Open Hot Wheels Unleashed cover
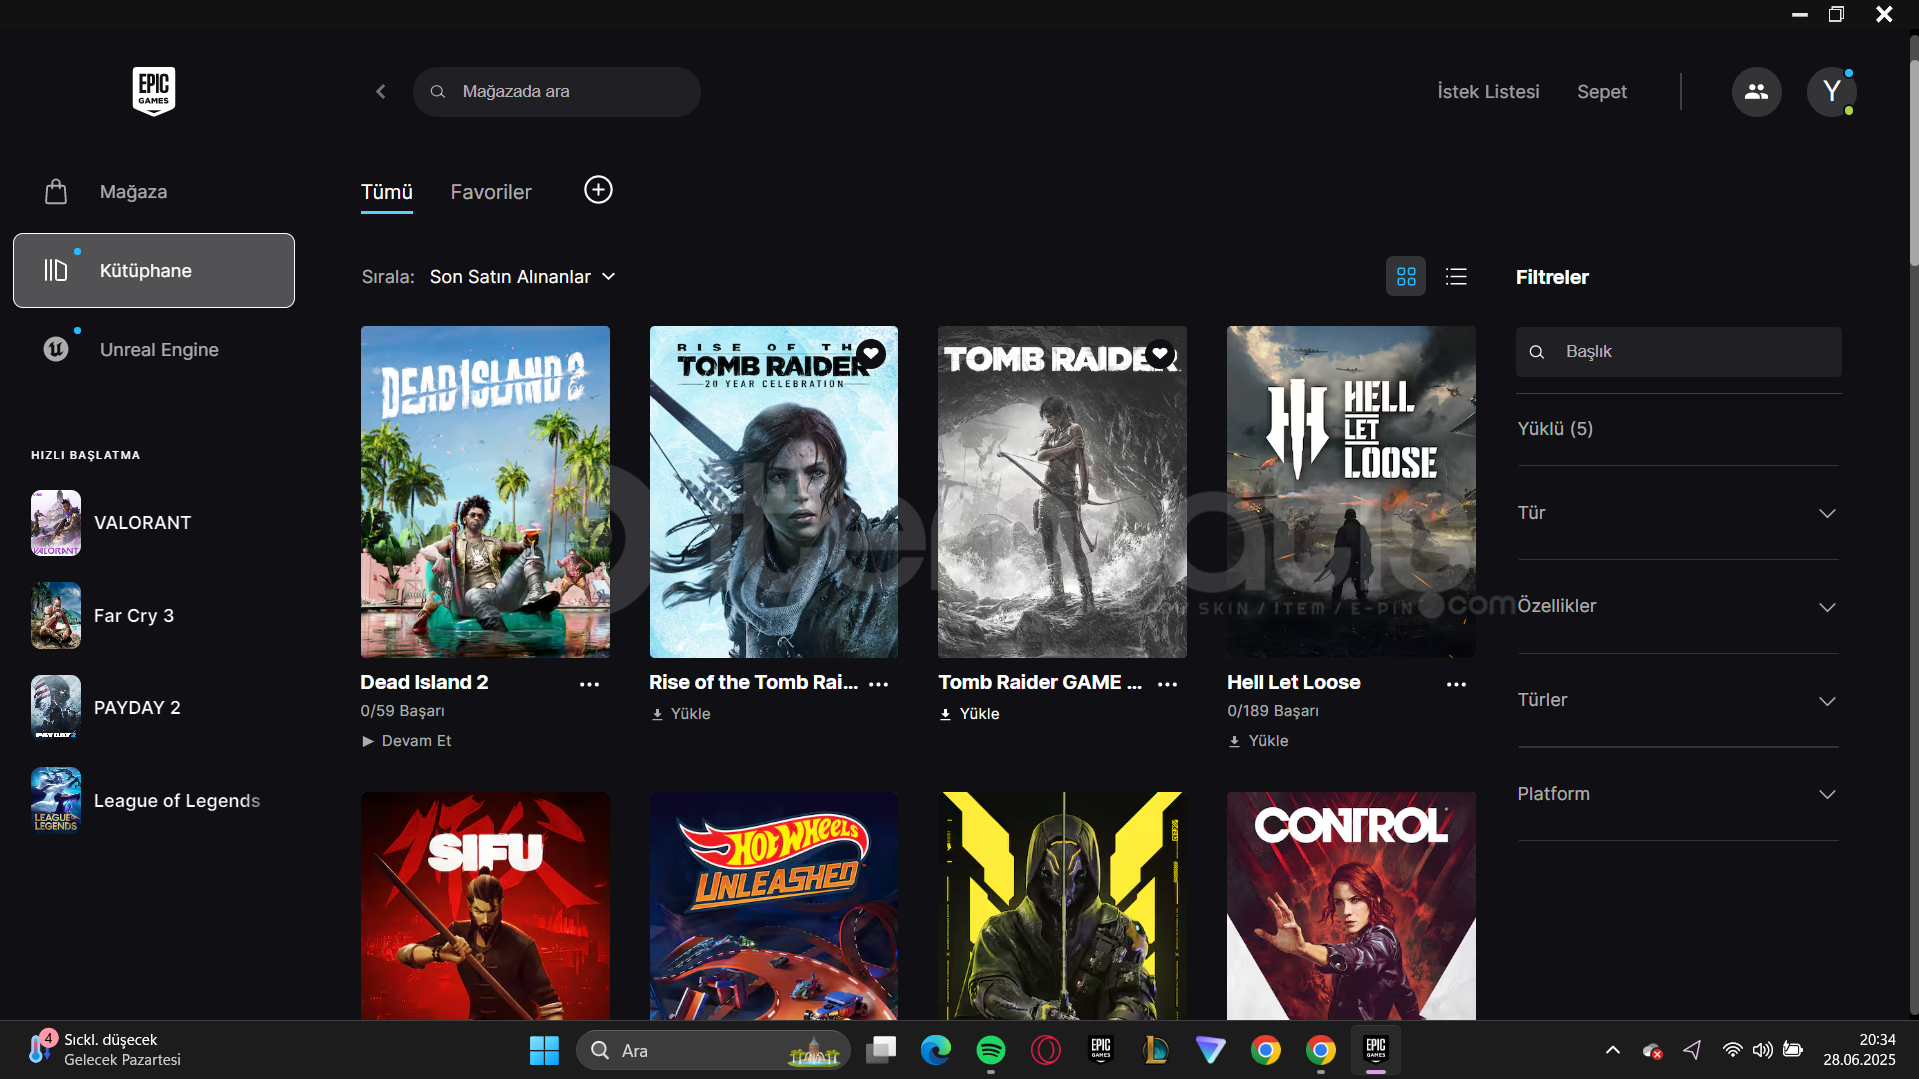The width and height of the screenshot is (1919, 1079). (774, 906)
